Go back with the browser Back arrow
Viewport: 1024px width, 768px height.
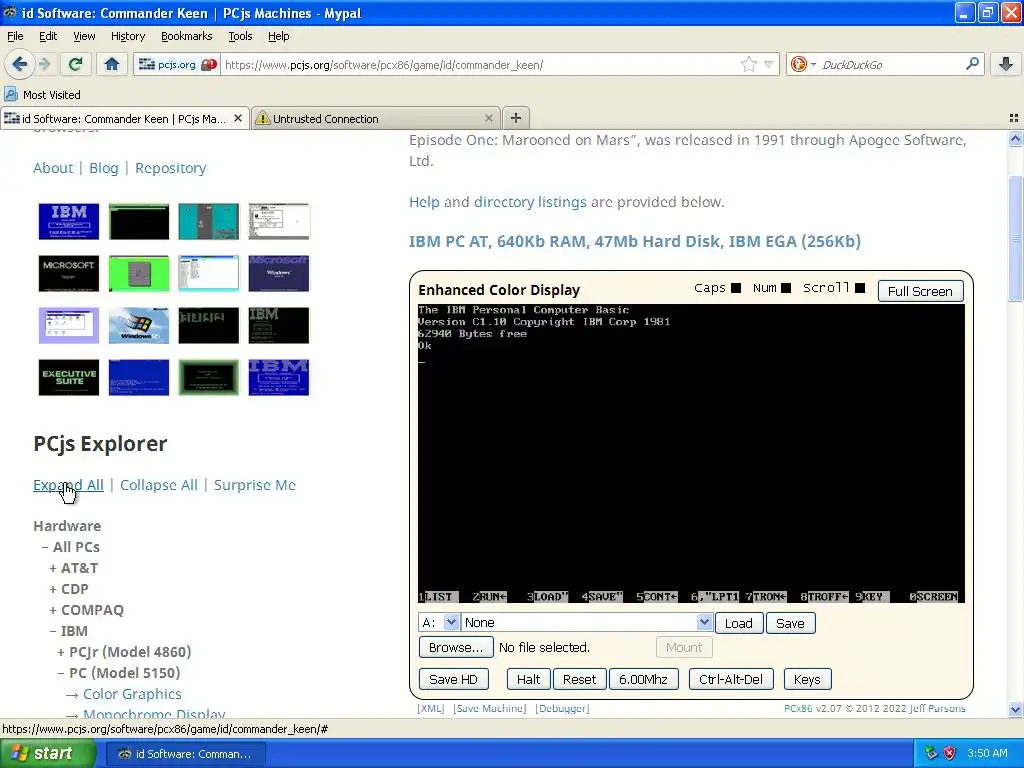point(19,64)
